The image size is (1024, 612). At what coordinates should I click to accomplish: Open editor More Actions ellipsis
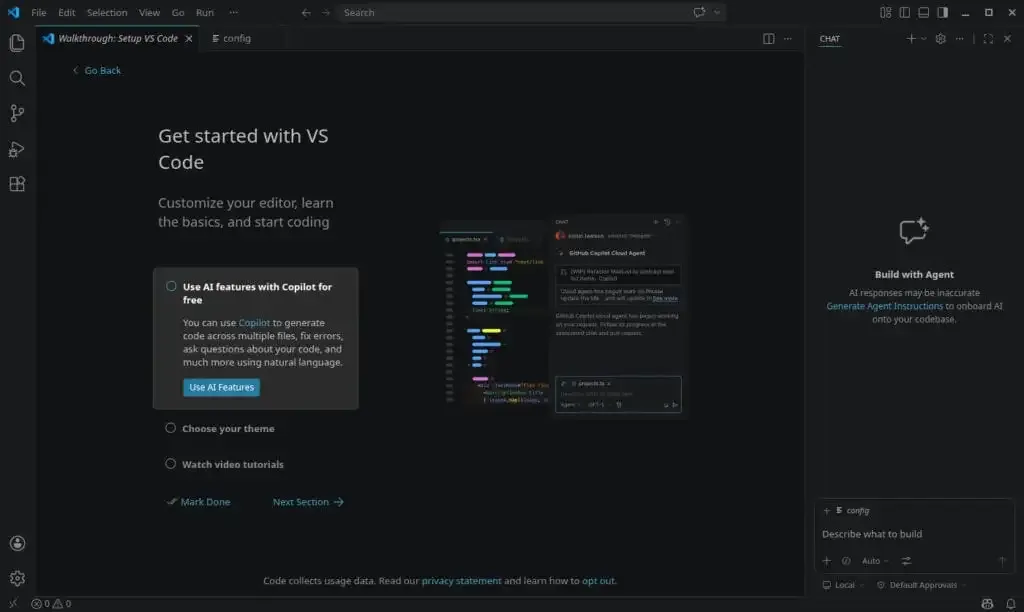pos(788,39)
